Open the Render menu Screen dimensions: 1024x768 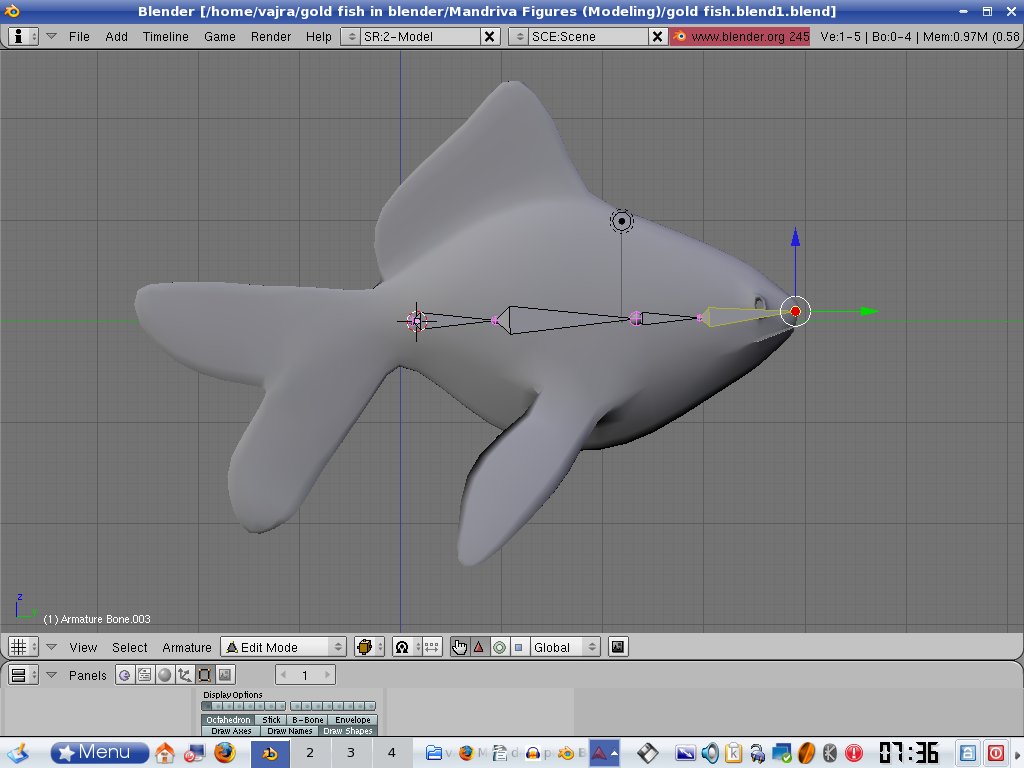[271, 36]
